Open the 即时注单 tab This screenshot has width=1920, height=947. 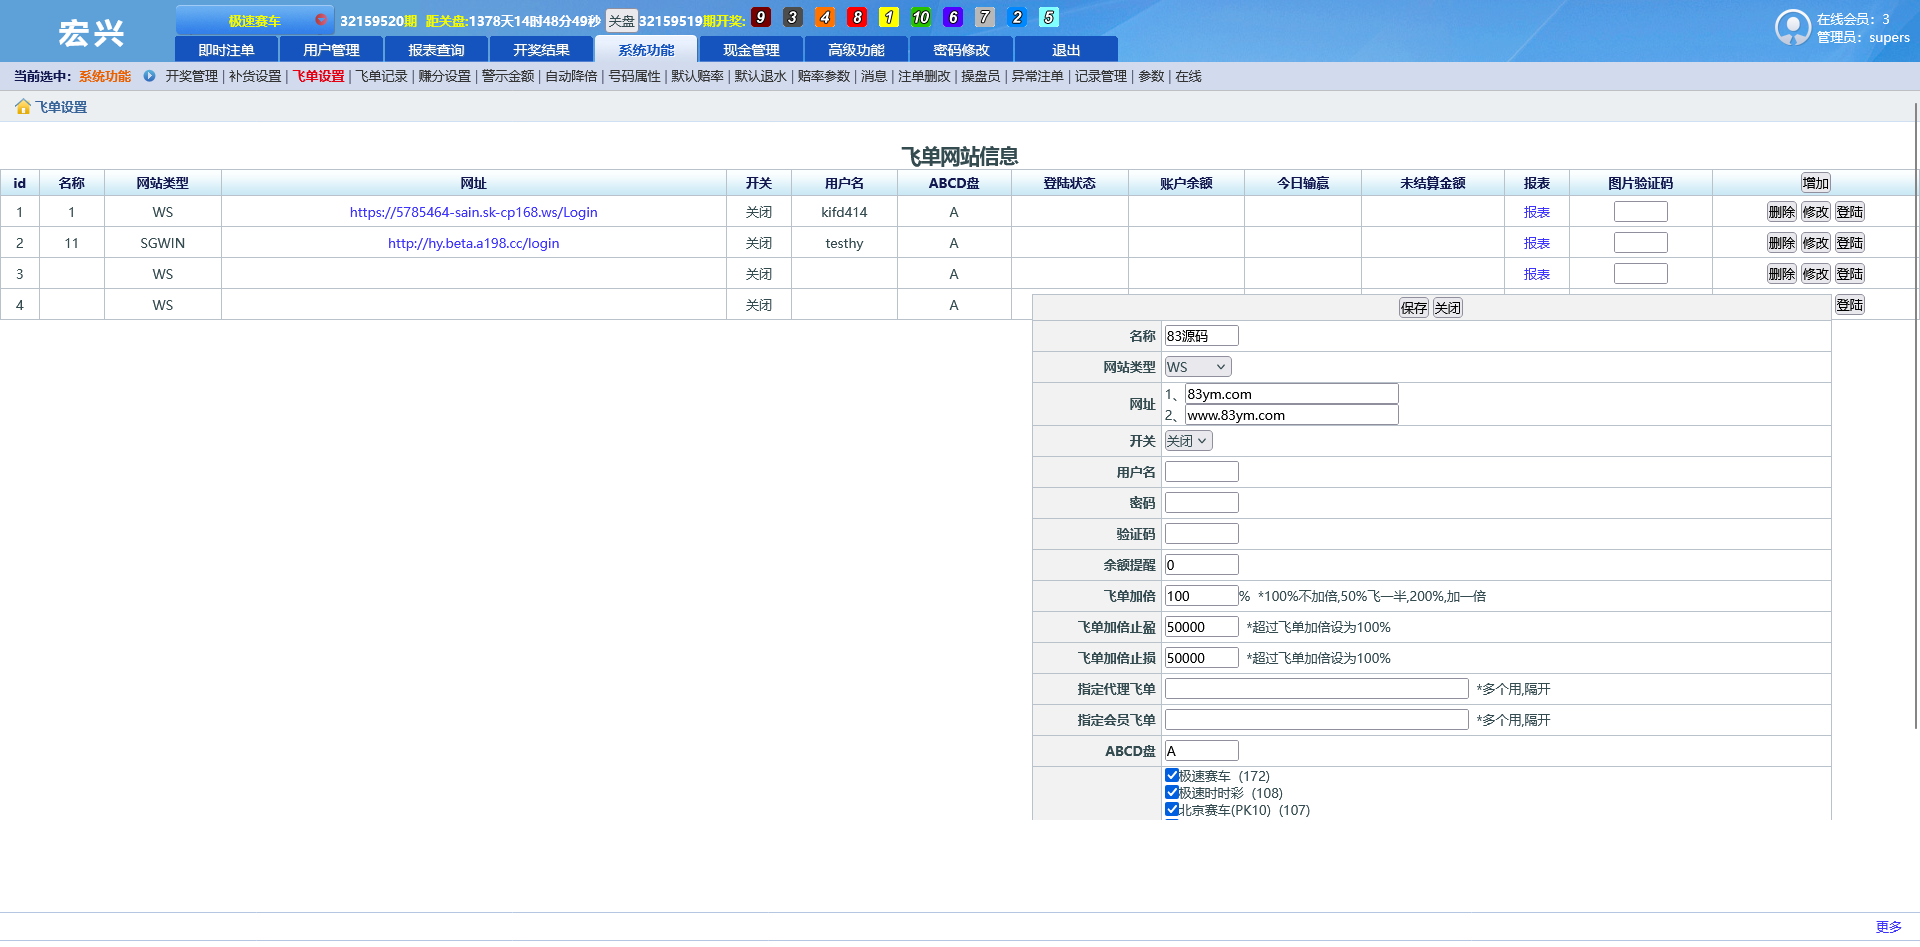click(x=226, y=50)
